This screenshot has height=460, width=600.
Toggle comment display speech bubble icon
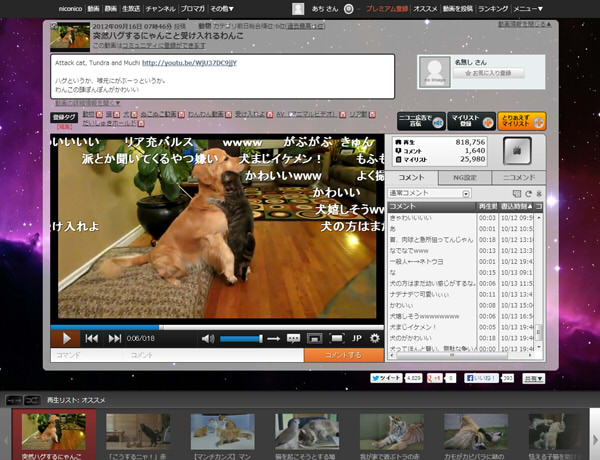[293, 339]
